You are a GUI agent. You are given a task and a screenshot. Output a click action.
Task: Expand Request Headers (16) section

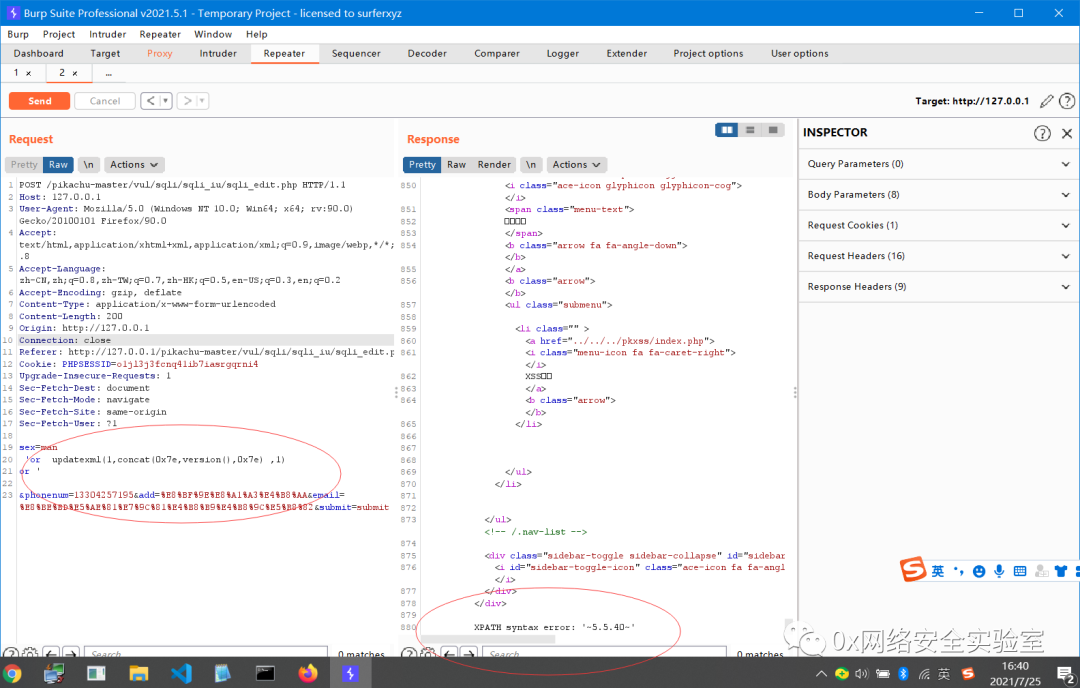[x=938, y=256]
